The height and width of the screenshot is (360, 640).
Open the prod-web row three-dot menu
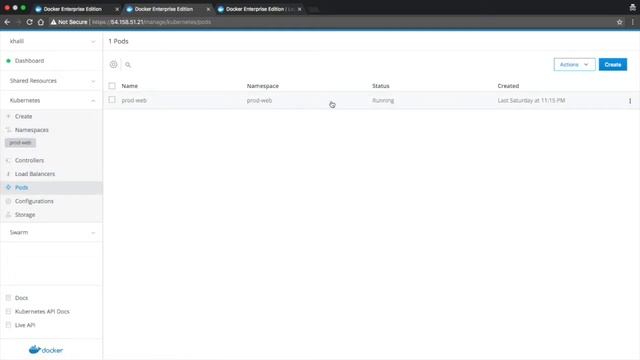coord(630,100)
